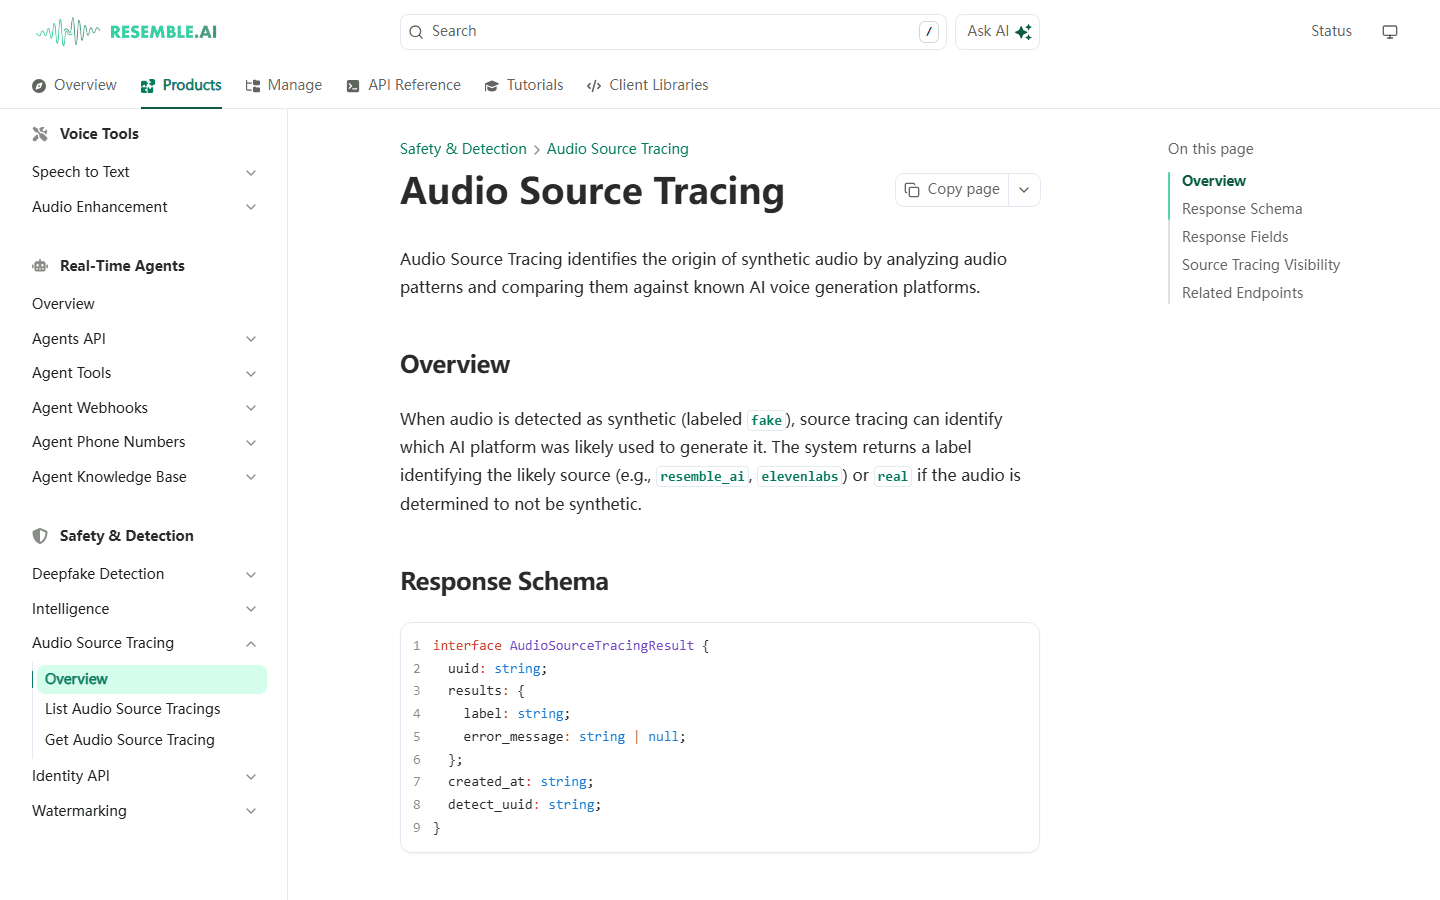This screenshot has width=1440, height=900.
Task: Click the Client Libraries code icon
Action: pyautogui.click(x=594, y=86)
